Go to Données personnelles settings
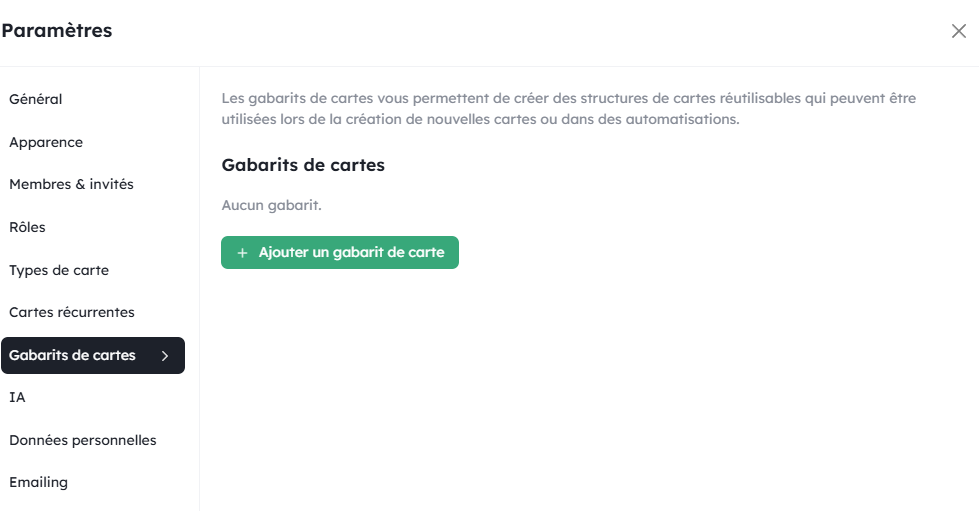The image size is (979, 511). point(83,440)
